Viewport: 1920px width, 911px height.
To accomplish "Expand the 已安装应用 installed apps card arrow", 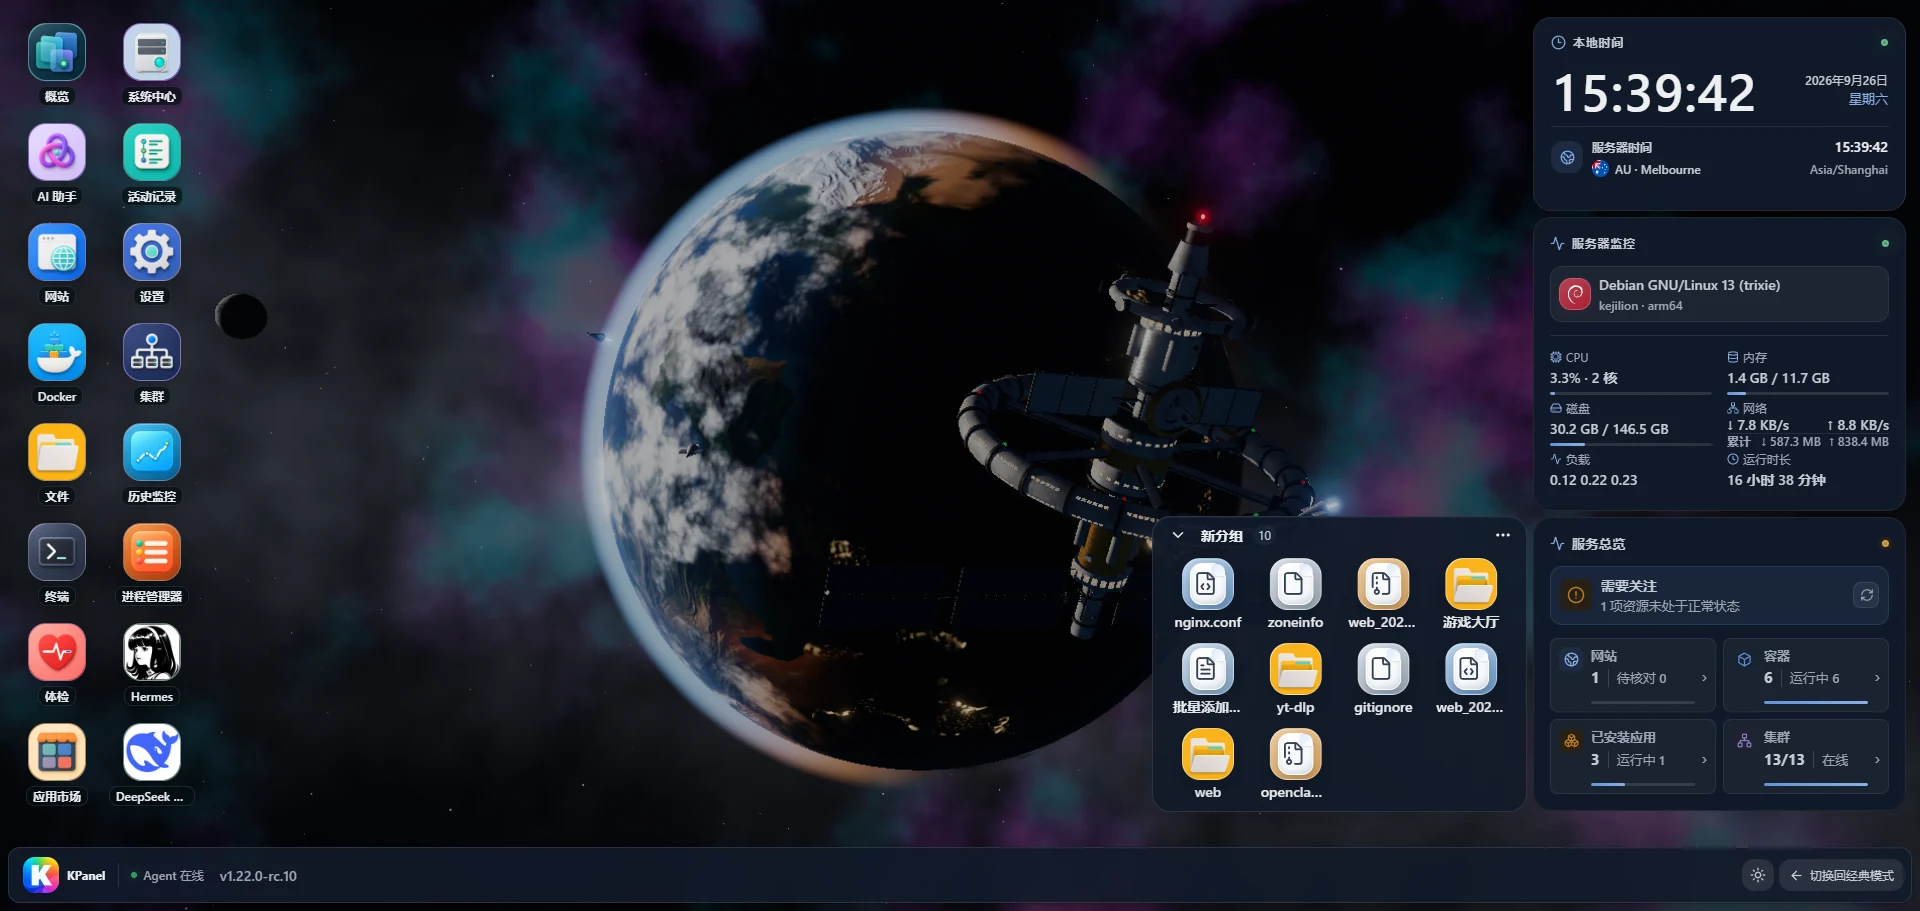I will pos(1704,760).
